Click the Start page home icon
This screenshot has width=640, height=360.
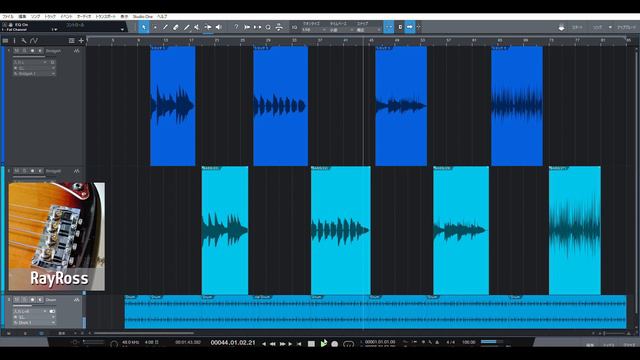pyautogui.click(x=562, y=27)
